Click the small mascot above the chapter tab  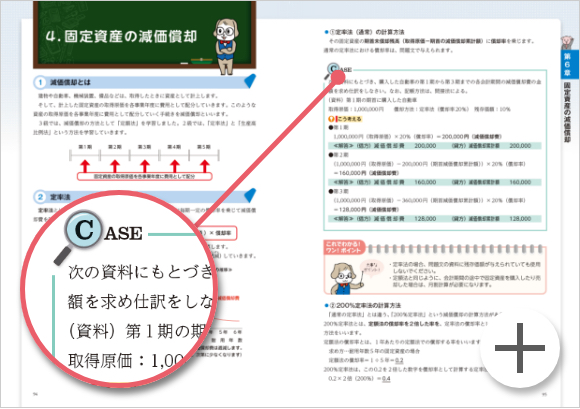(x=566, y=43)
